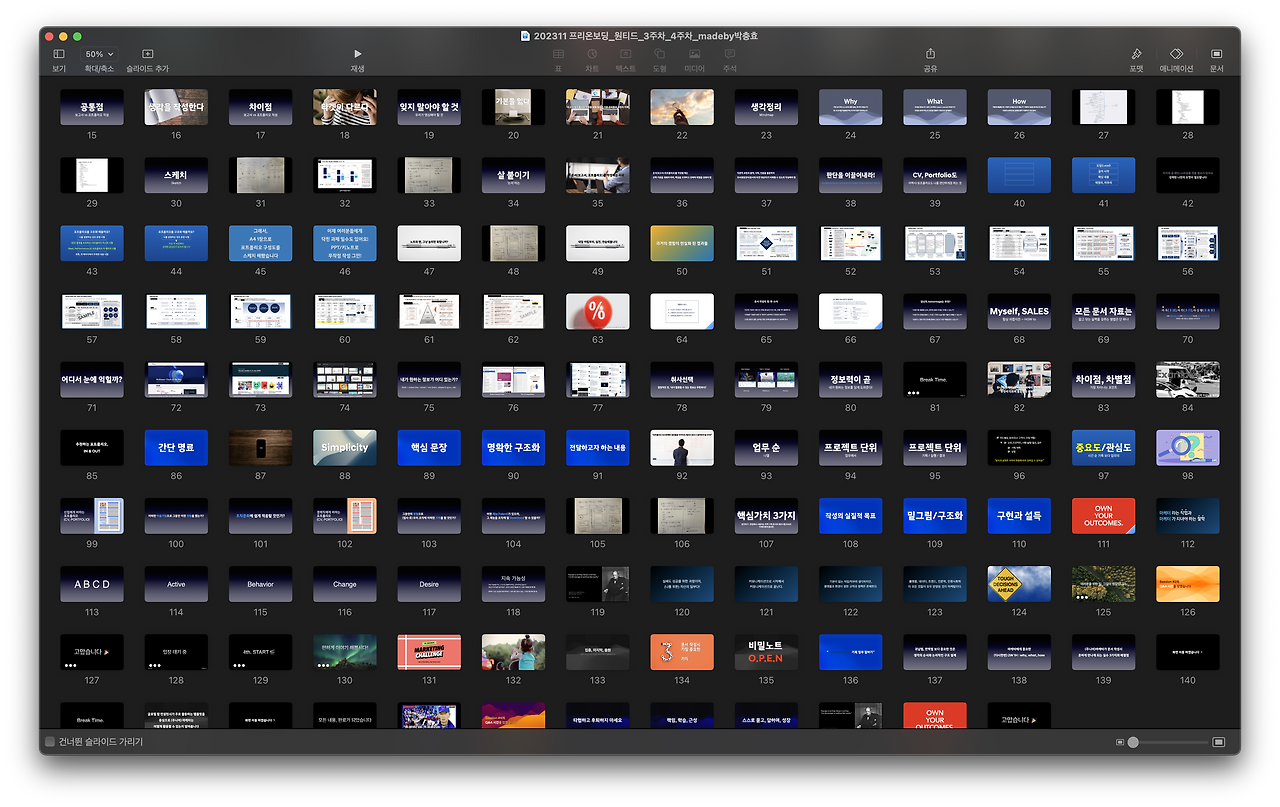Select slide 114 thumbnail titled Active
Viewport: 1280px width, 807px height.
click(176, 584)
